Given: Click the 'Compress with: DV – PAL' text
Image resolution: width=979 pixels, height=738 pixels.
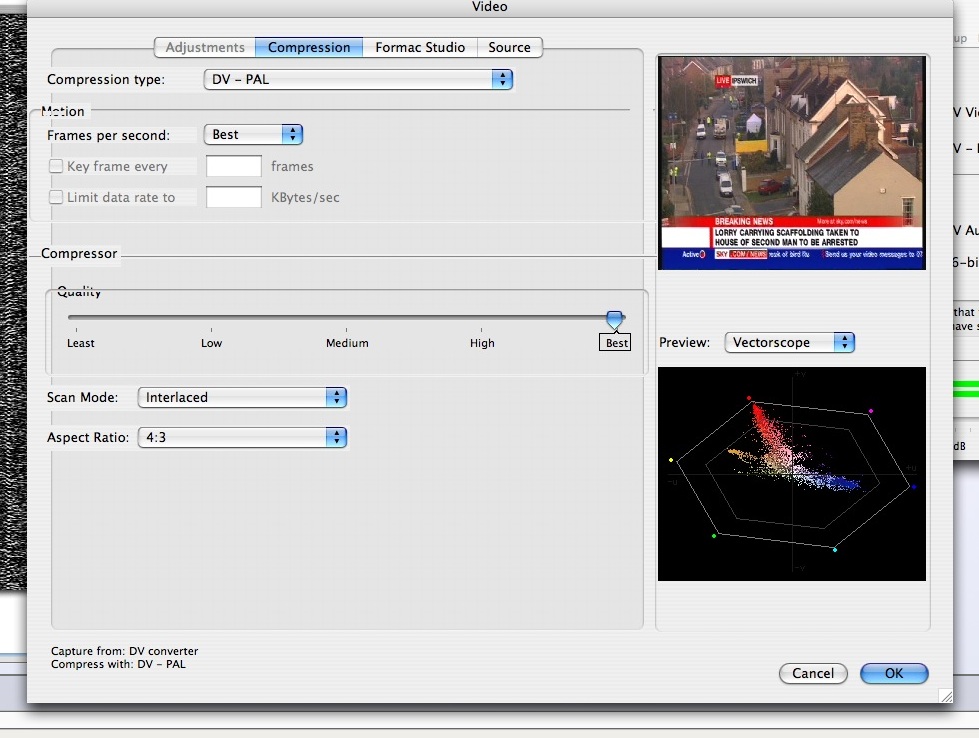Looking at the screenshot, I should pos(119,664).
